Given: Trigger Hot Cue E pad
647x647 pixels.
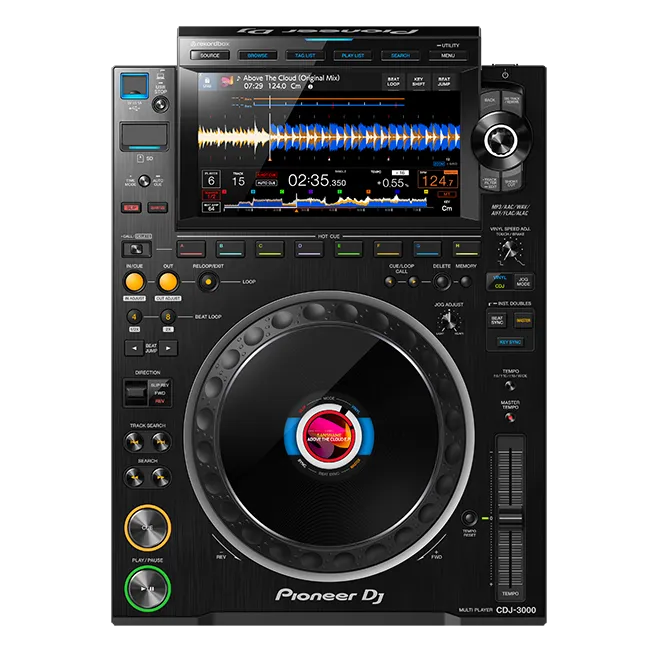Looking at the screenshot, I should click(349, 249).
